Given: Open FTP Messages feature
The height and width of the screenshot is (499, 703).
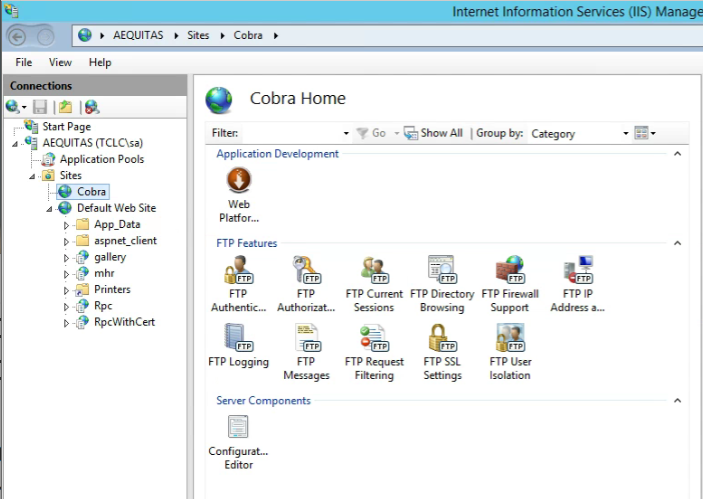Looking at the screenshot, I should point(306,352).
